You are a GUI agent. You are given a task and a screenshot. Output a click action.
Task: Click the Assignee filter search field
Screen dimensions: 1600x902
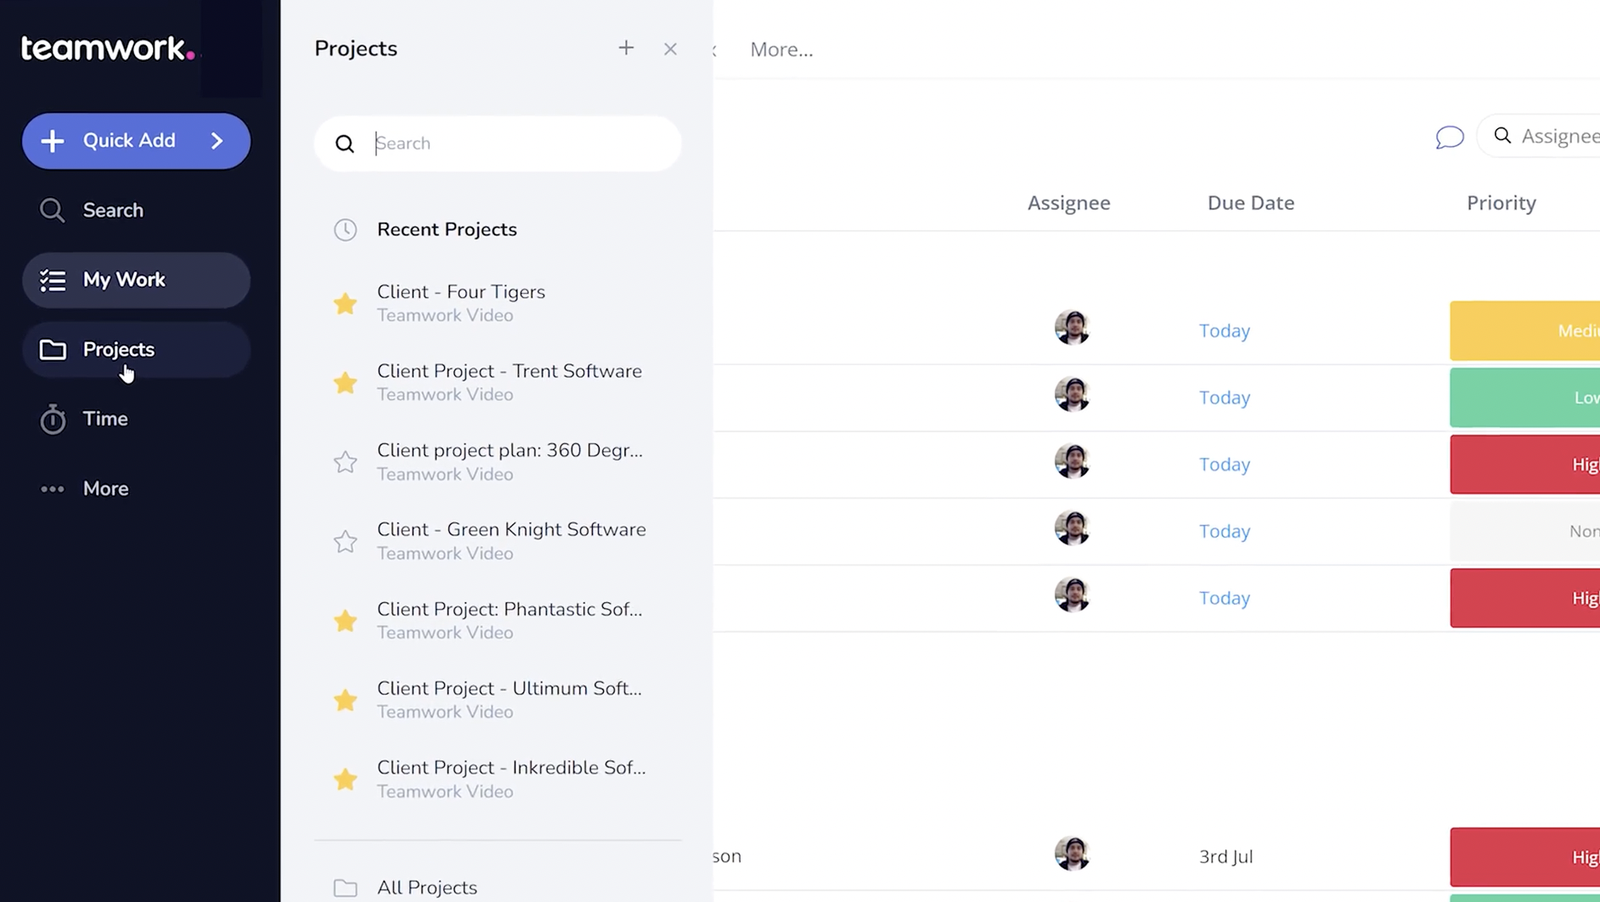tap(1541, 136)
